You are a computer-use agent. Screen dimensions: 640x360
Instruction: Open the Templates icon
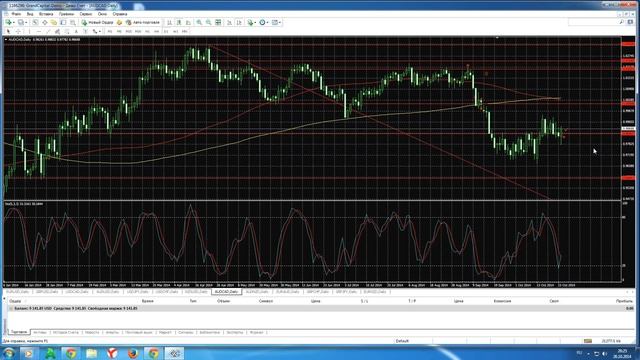click(x=275, y=22)
